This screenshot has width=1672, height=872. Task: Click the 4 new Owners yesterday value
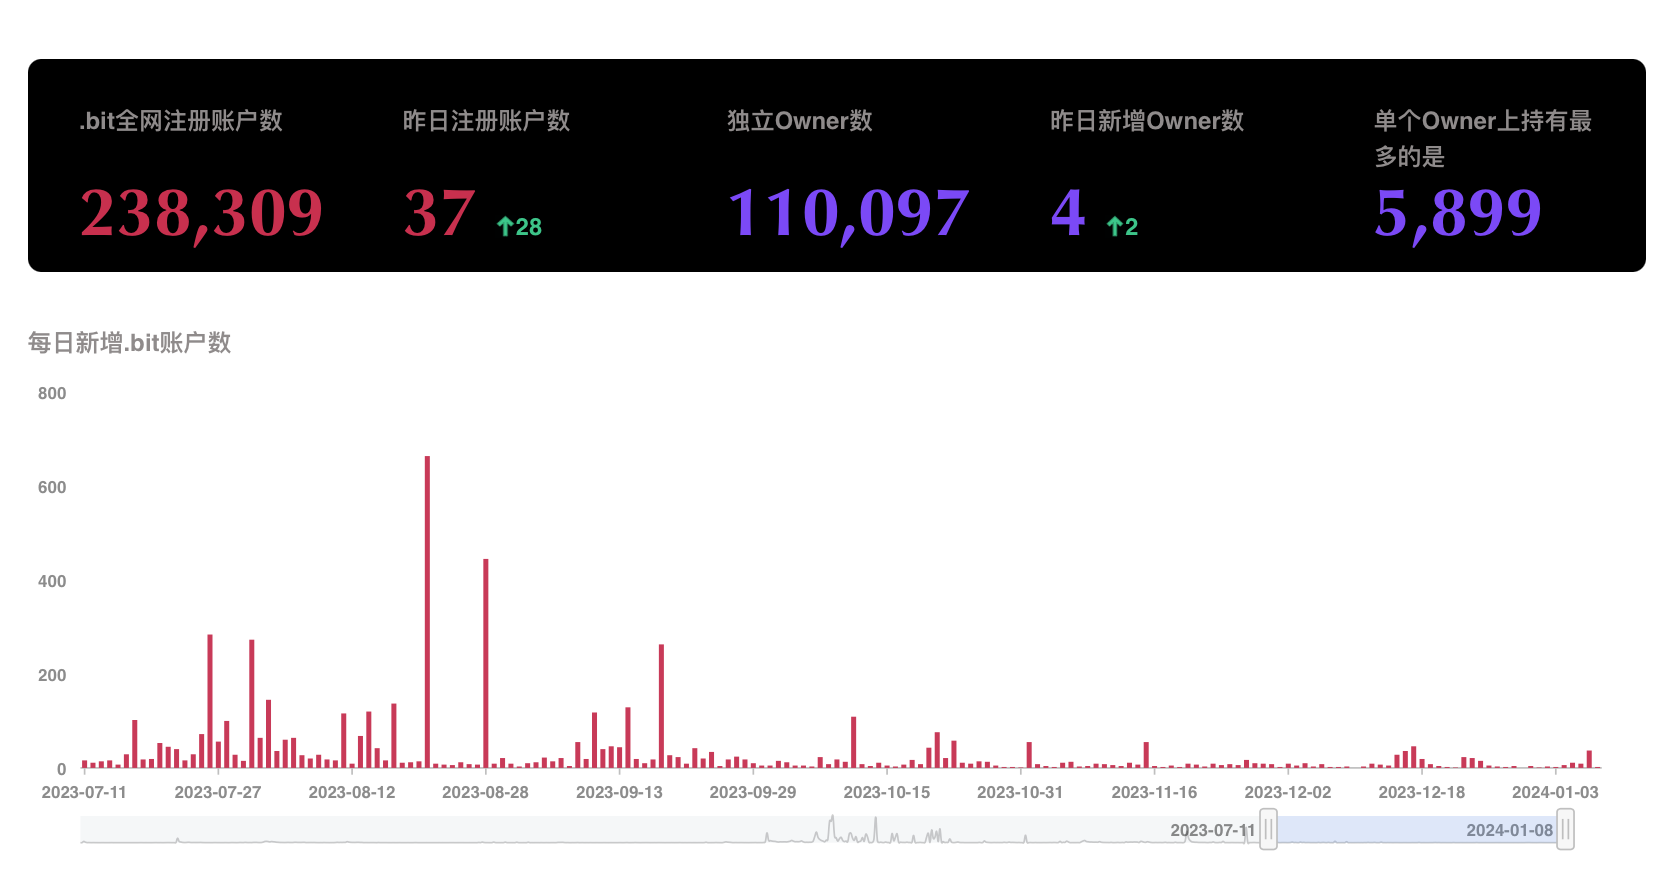pyautogui.click(x=1068, y=212)
